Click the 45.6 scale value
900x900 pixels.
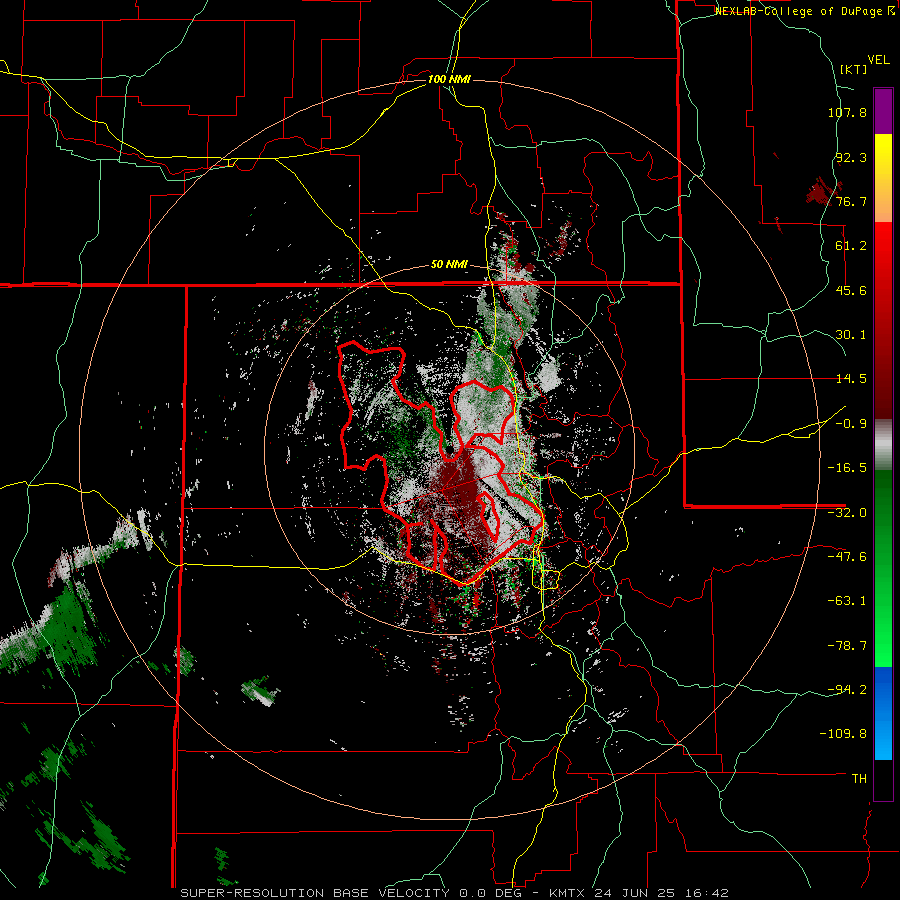(851, 290)
